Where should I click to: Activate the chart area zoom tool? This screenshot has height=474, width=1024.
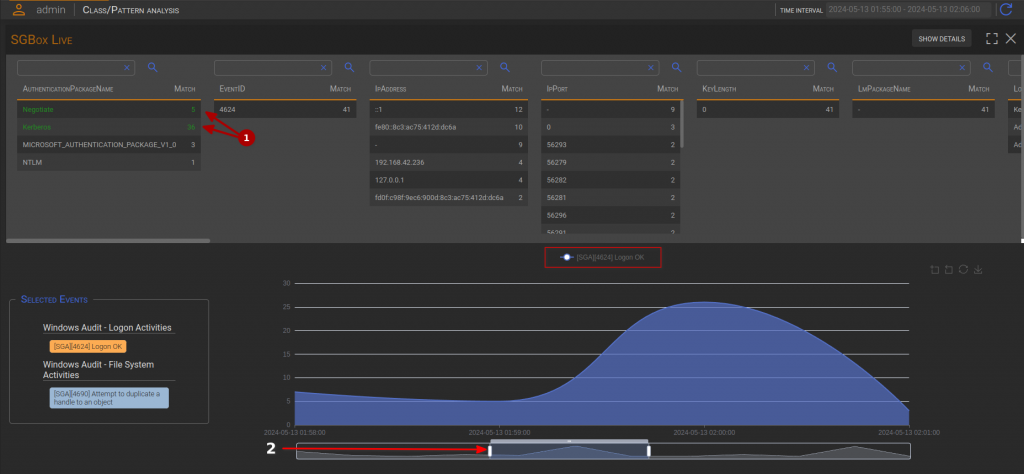point(935,270)
